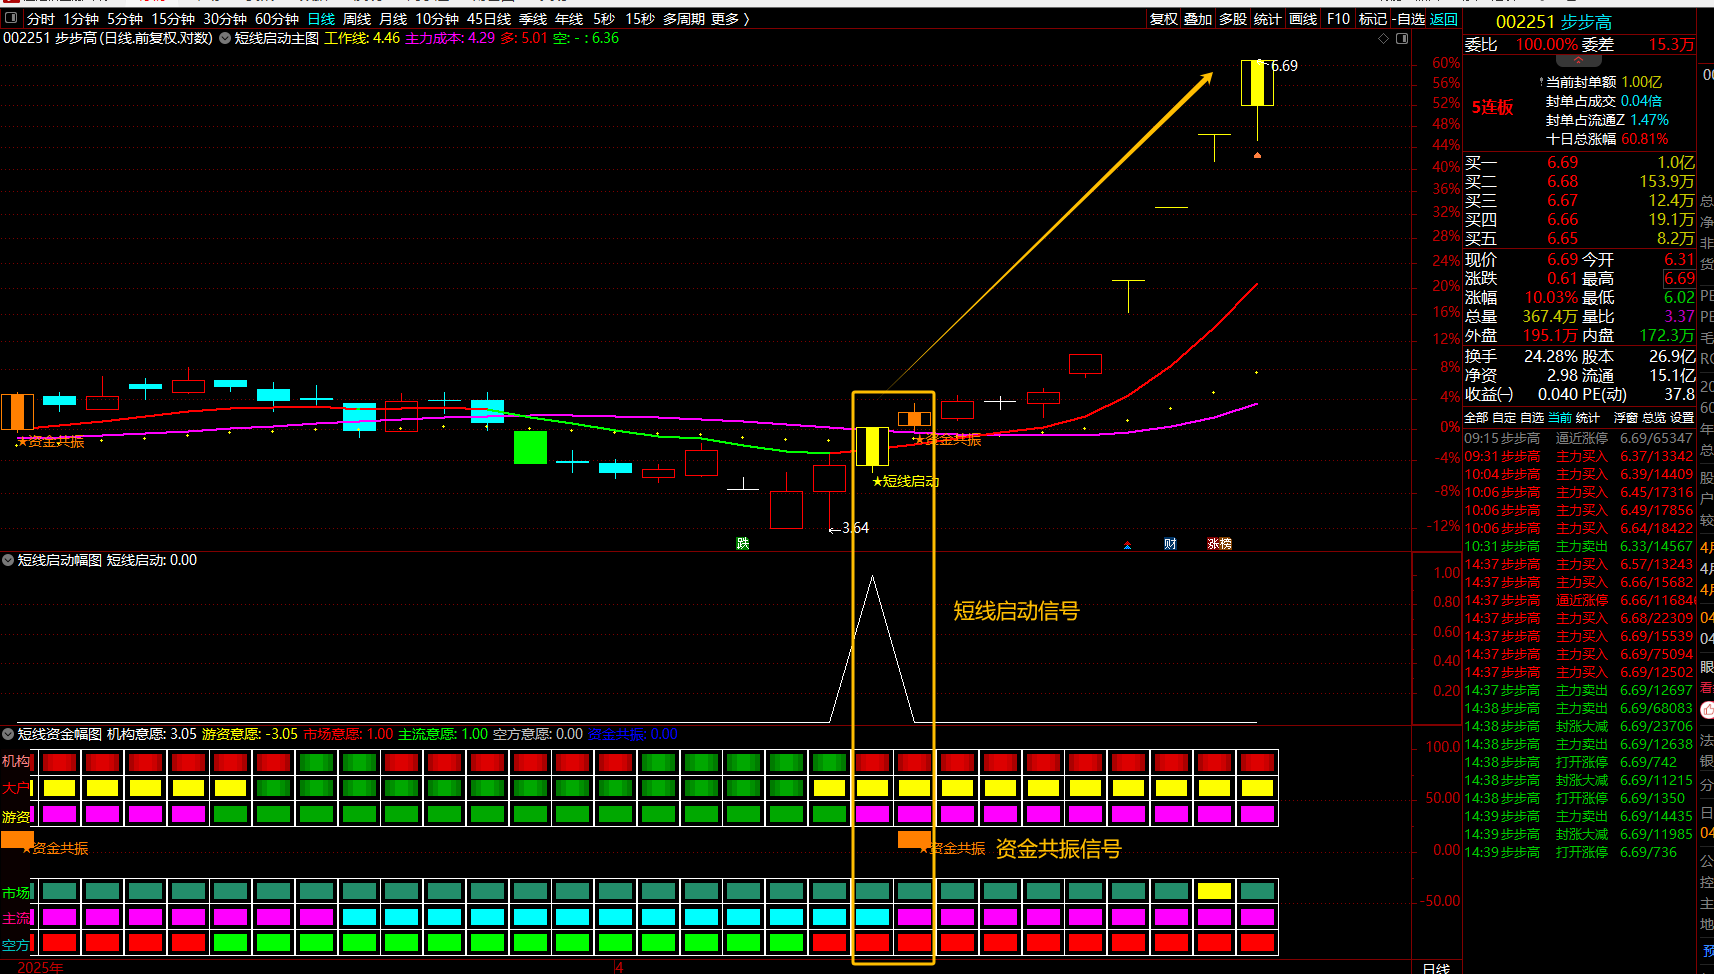Click the 6.69 high price label on chart
This screenshot has height=974, width=1714.
point(1284,66)
